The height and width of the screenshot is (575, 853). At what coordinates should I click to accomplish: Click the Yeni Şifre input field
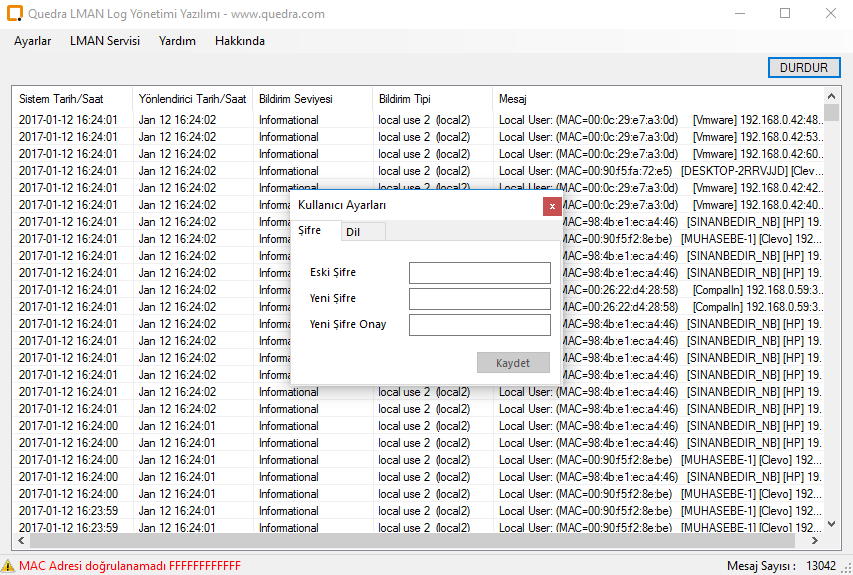(479, 299)
